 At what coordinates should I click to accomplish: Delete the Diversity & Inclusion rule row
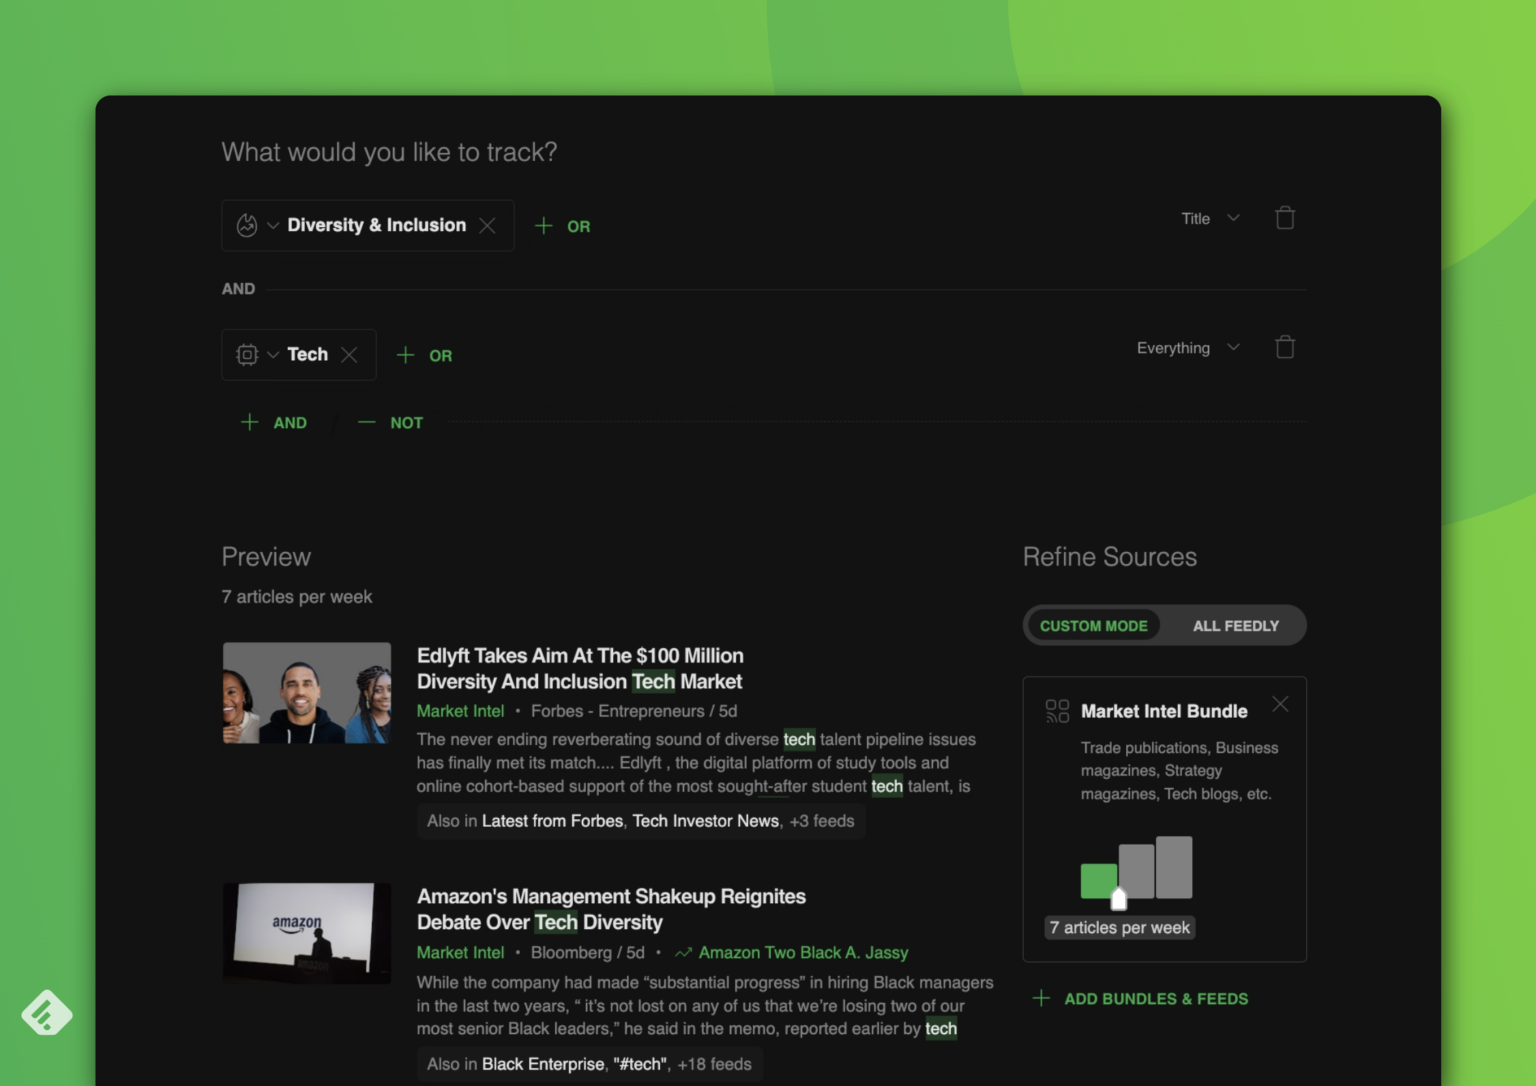[1285, 218]
